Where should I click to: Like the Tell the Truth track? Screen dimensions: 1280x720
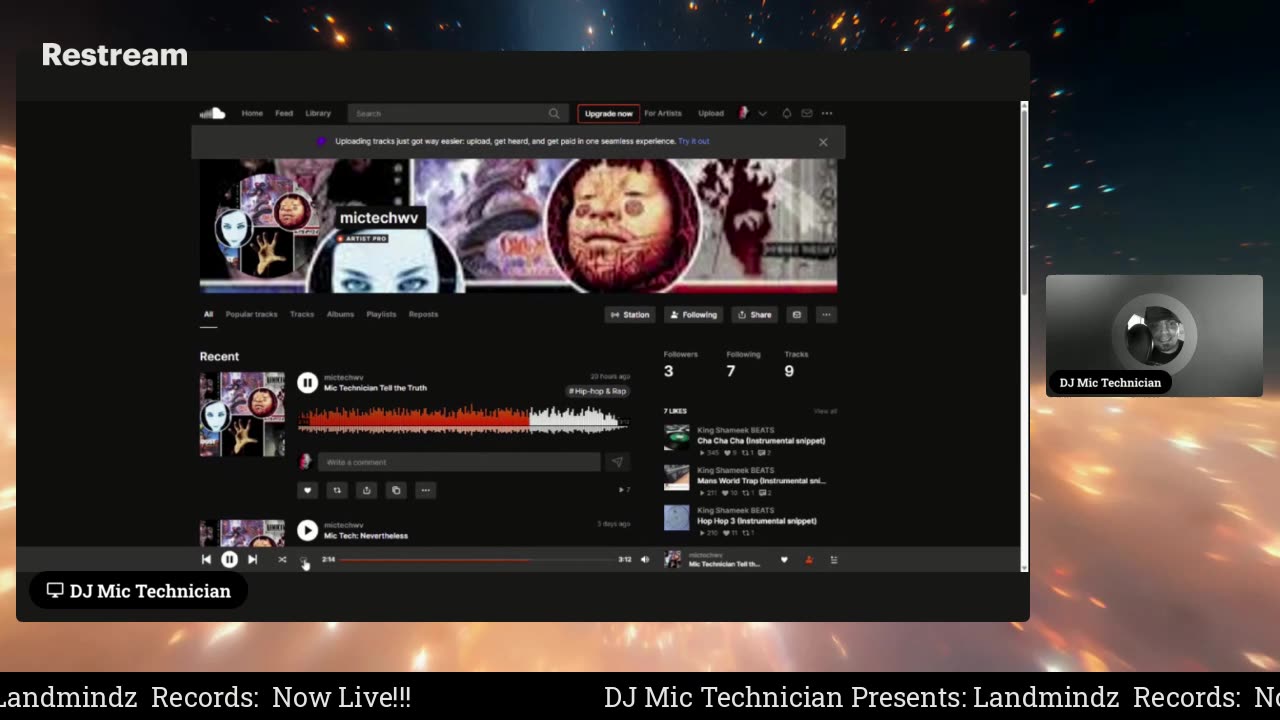(308, 490)
